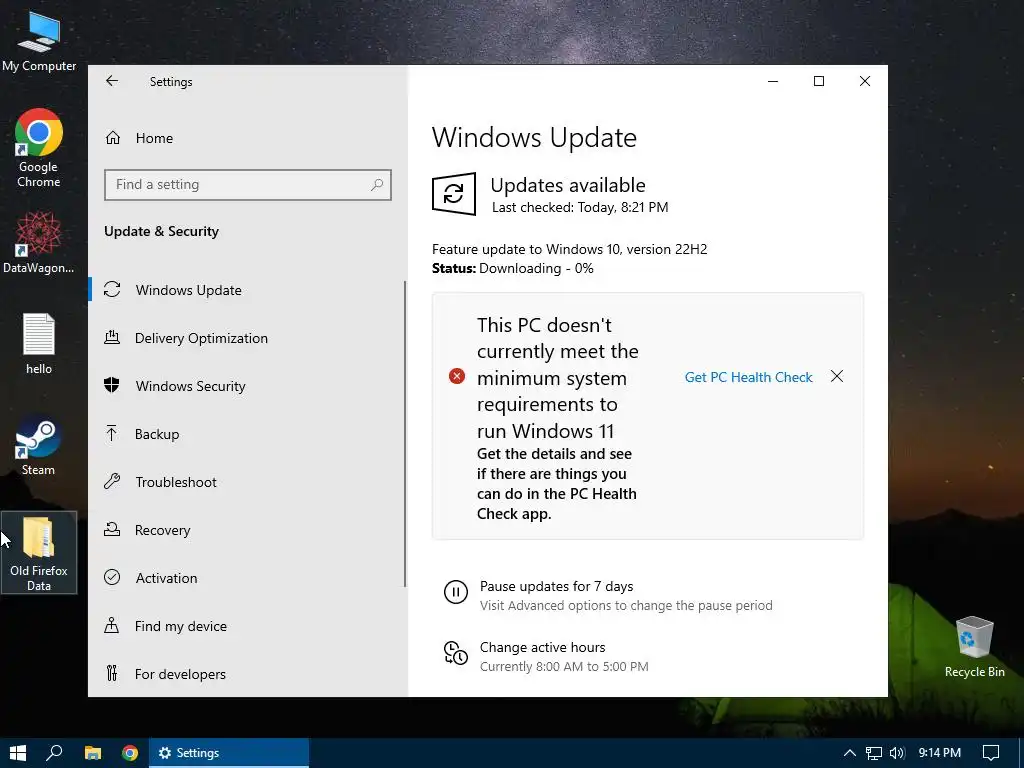
Task: Open Change active hours
Action: [x=543, y=647]
